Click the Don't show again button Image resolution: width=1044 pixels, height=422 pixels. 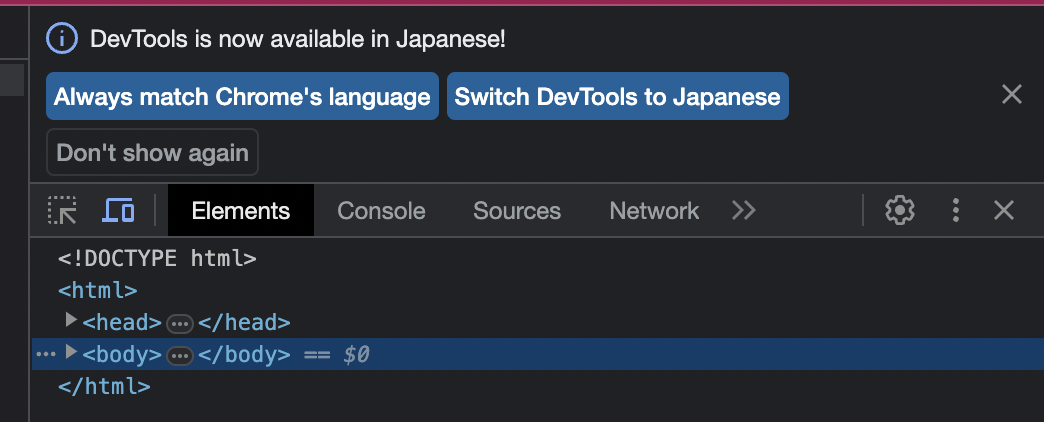click(152, 152)
